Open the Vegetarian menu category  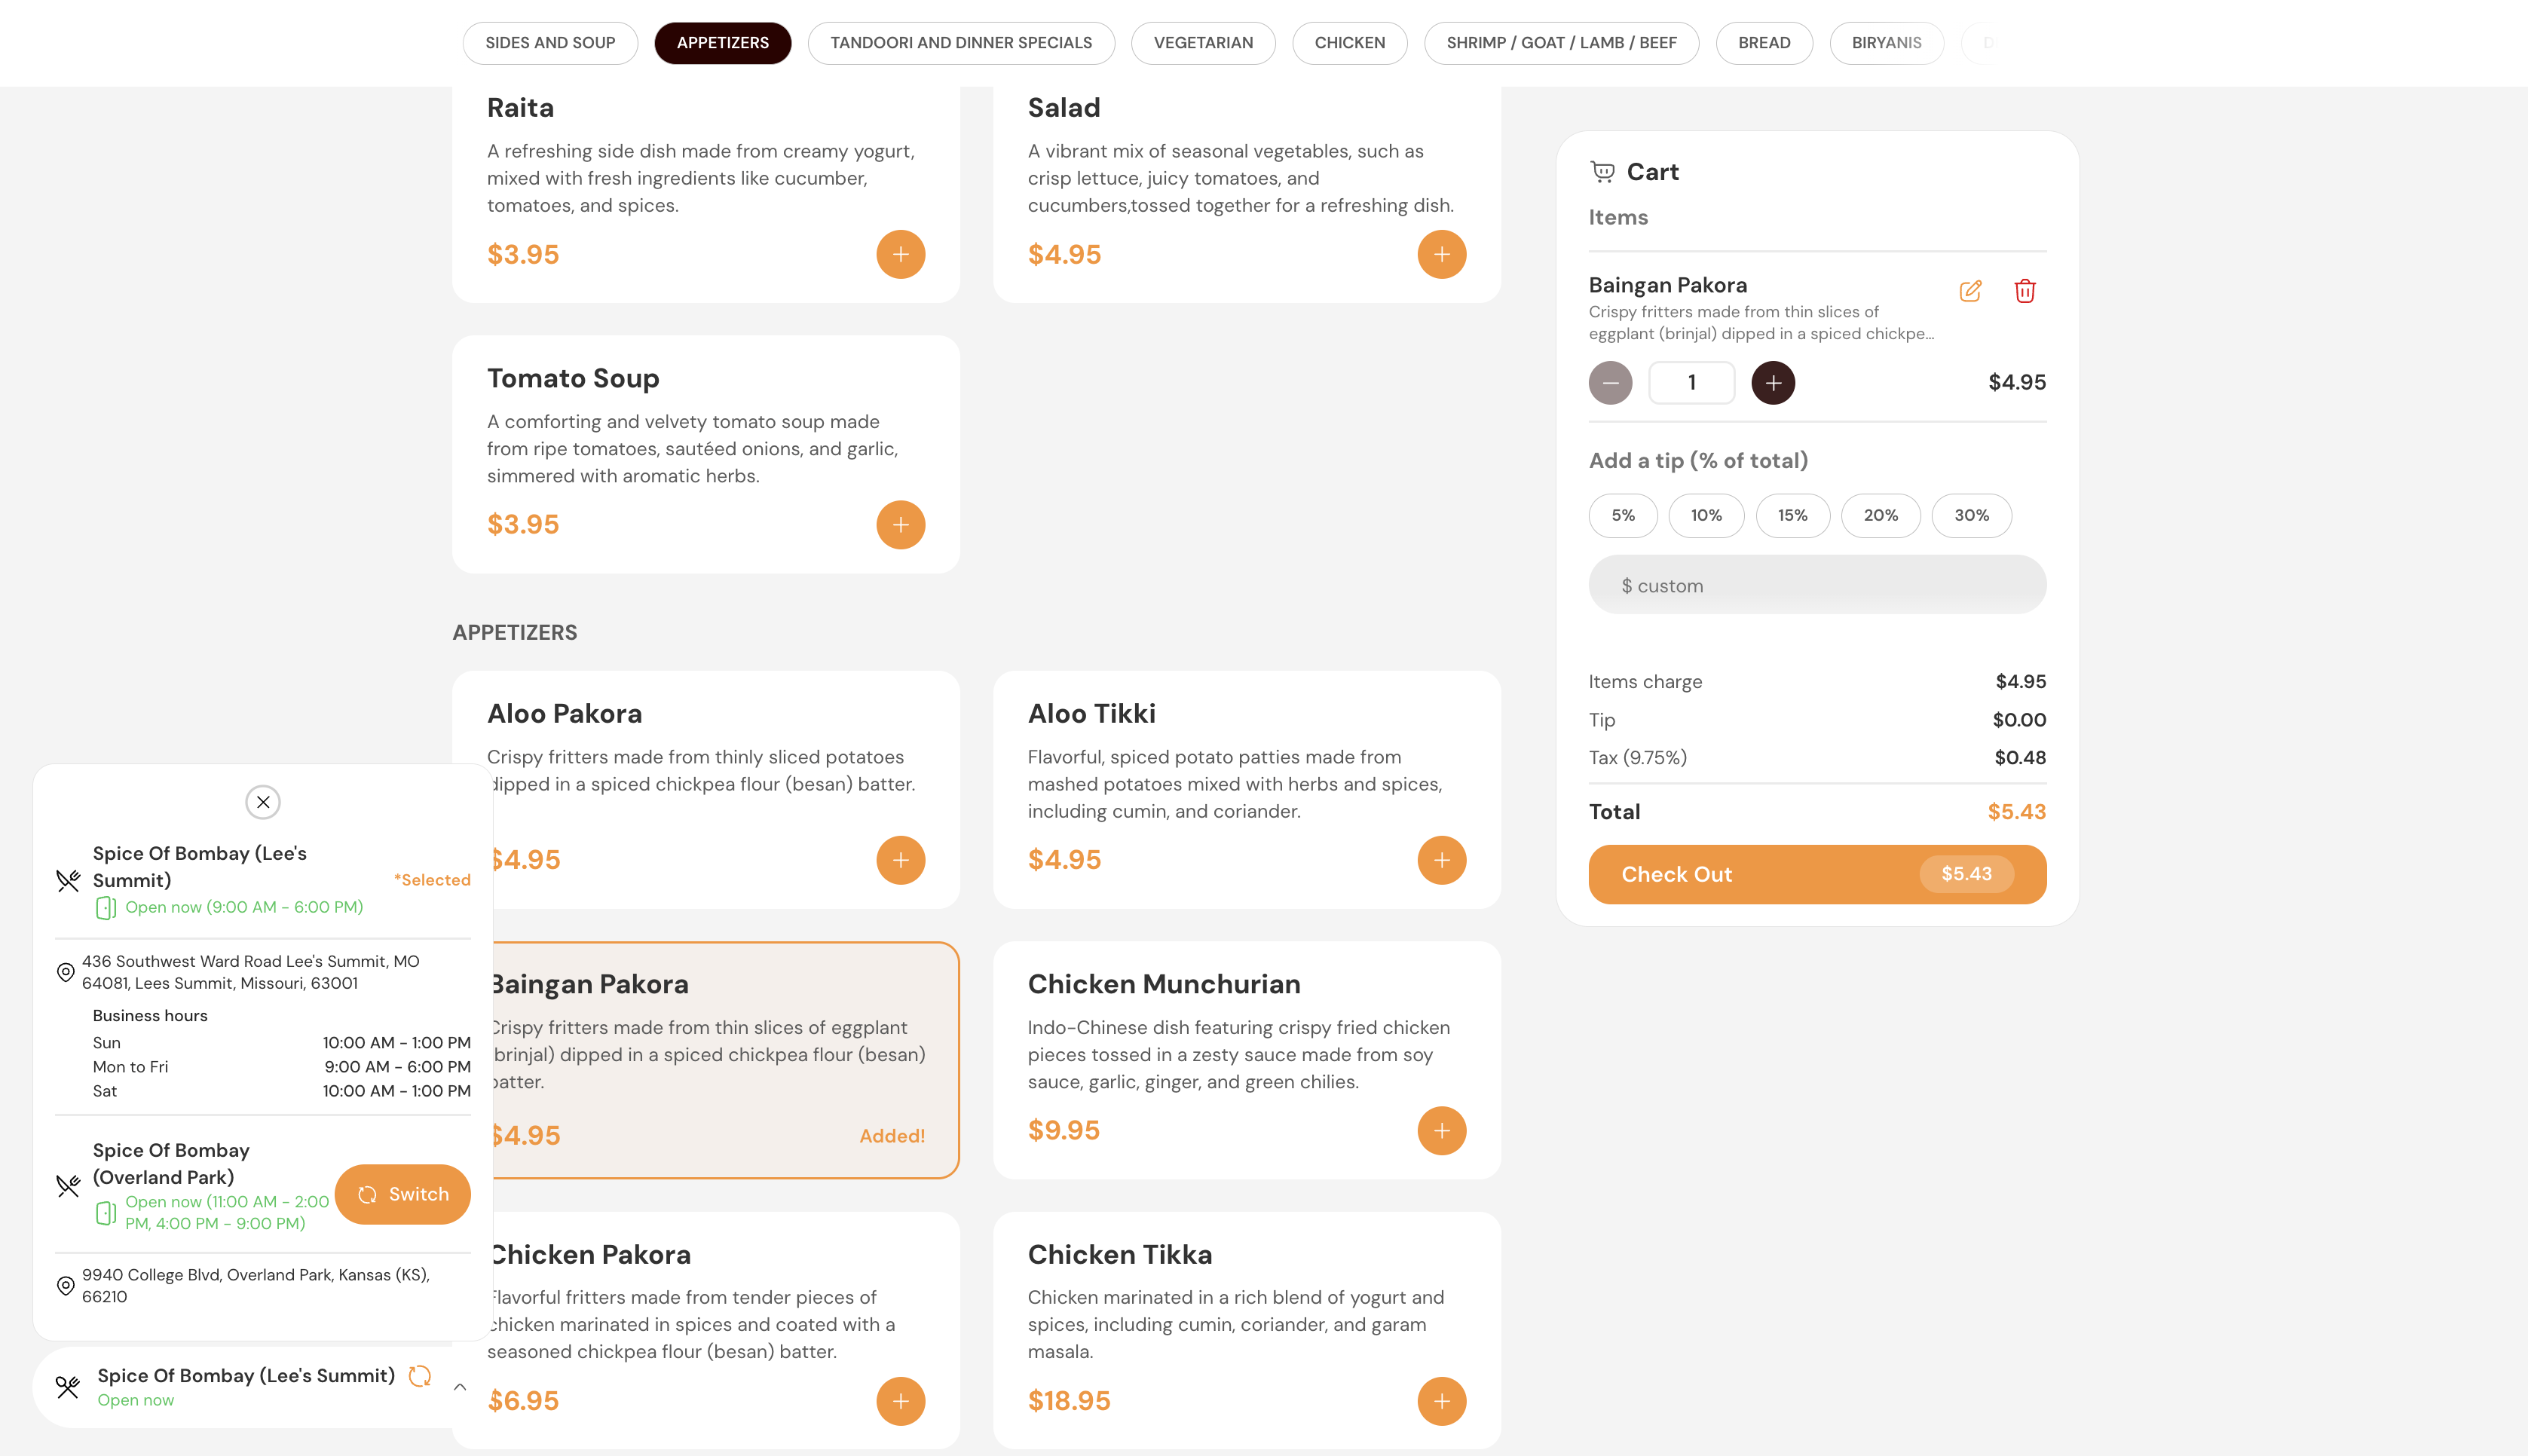pyautogui.click(x=1202, y=43)
